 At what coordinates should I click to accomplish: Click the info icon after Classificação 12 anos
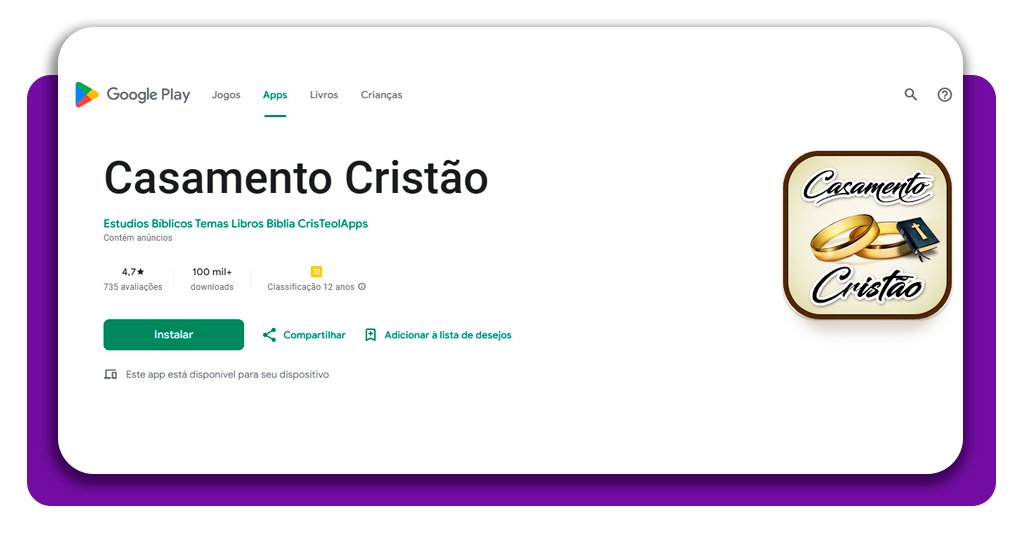click(x=362, y=287)
